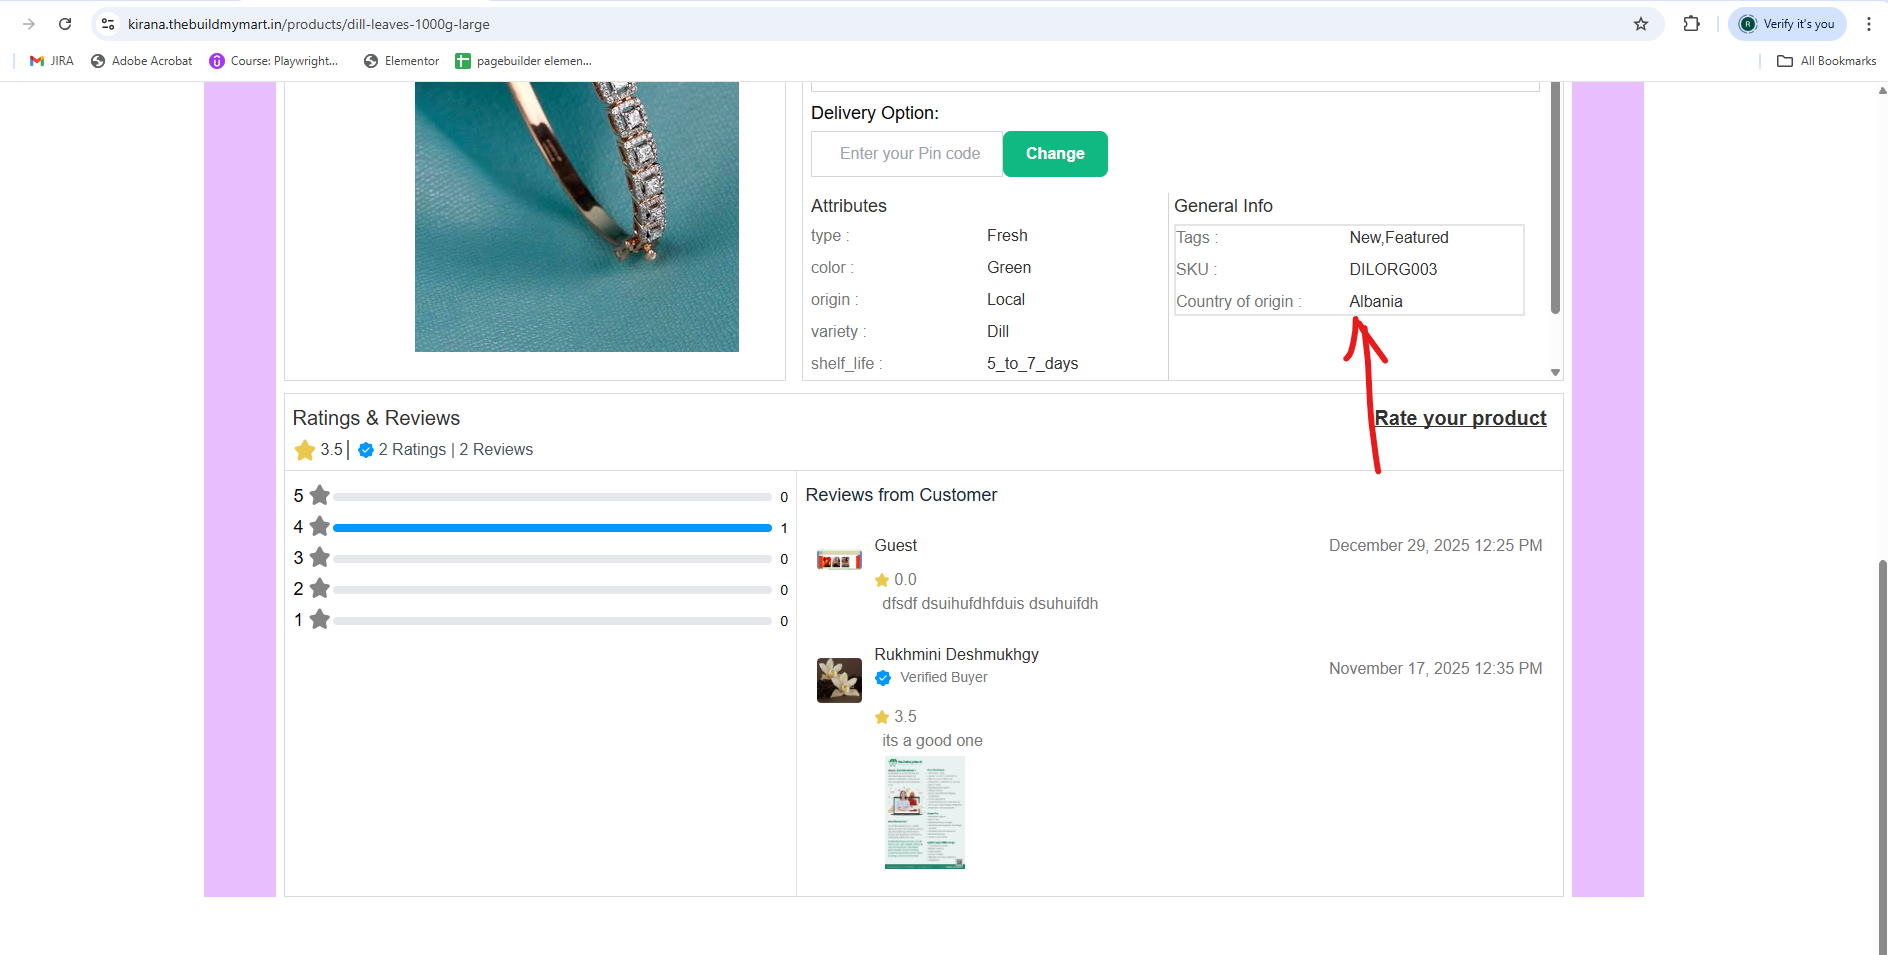Open the All Bookmarks folder
The image size is (1888, 955).
click(1827, 61)
